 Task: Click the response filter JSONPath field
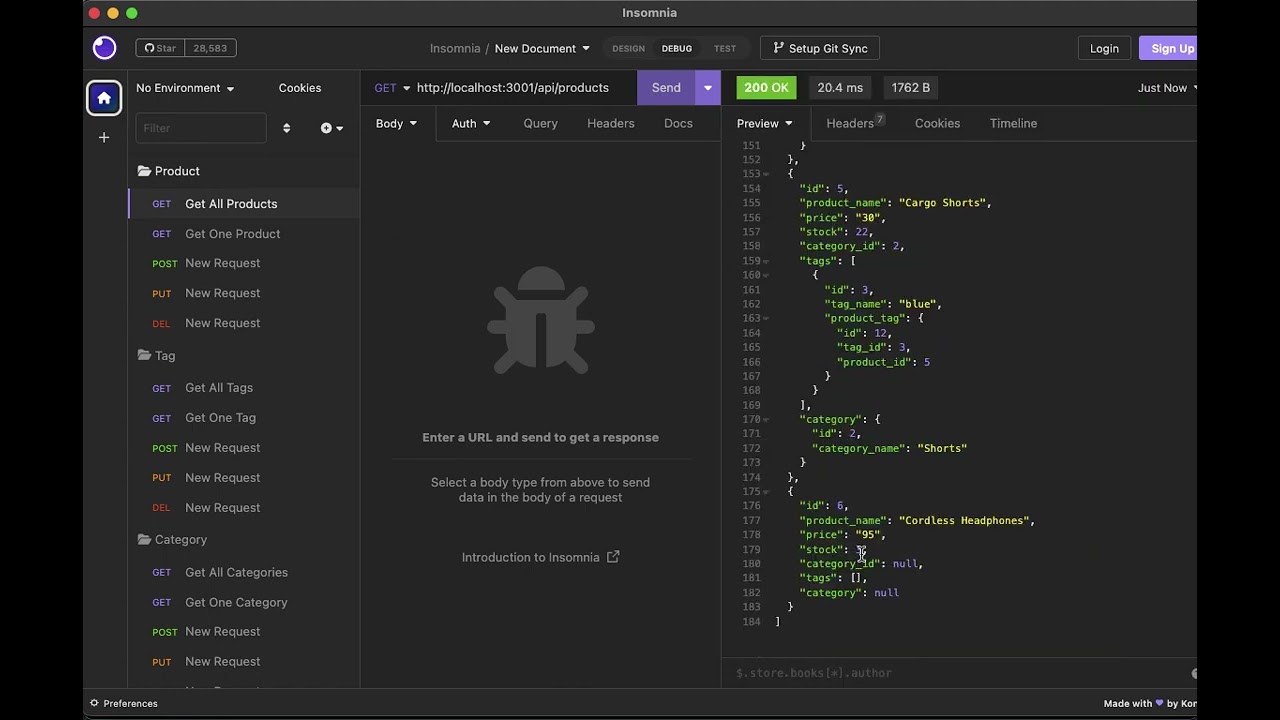pyautogui.click(x=960, y=673)
